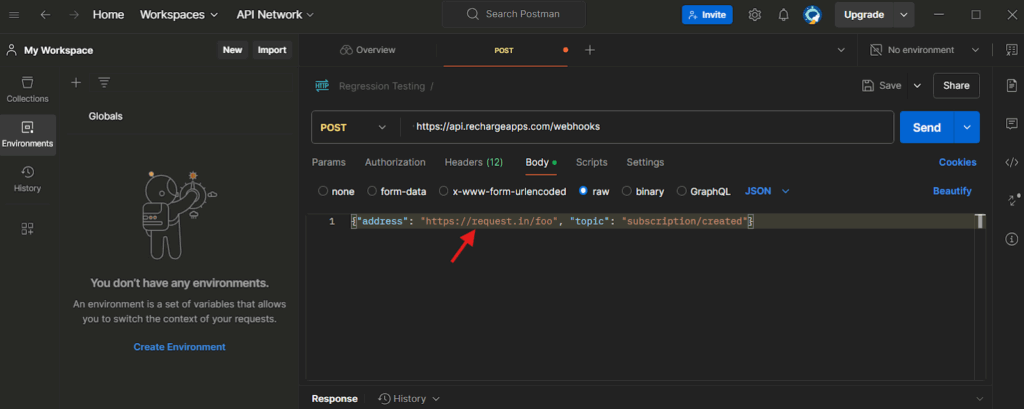Open the Headers (12) tab
The image size is (1024, 409).
[473, 162]
